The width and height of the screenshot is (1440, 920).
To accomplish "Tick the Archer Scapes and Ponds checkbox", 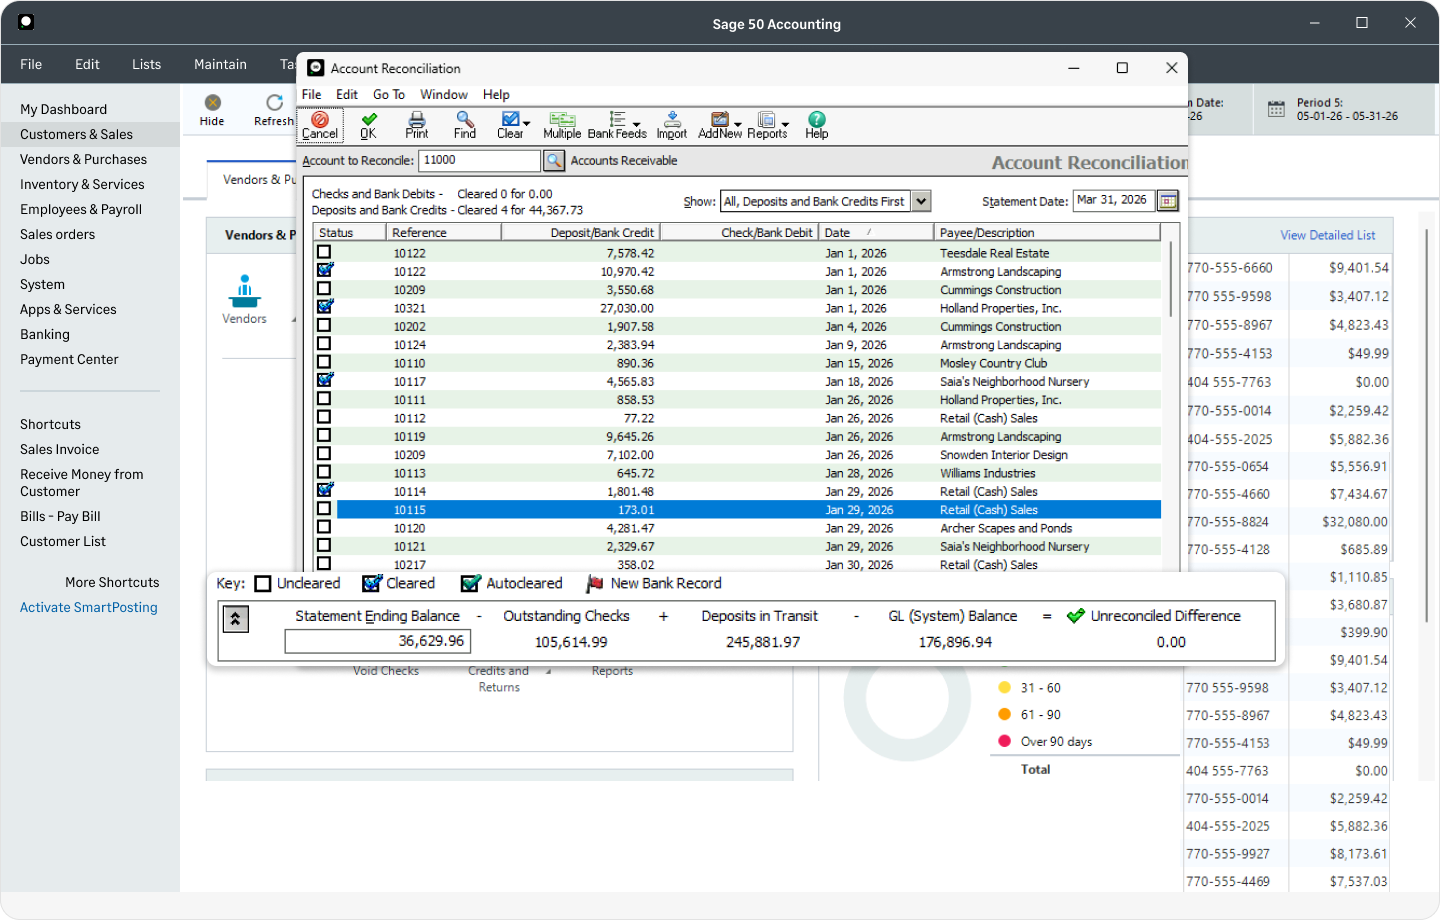I will pyautogui.click(x=324, y=527).
